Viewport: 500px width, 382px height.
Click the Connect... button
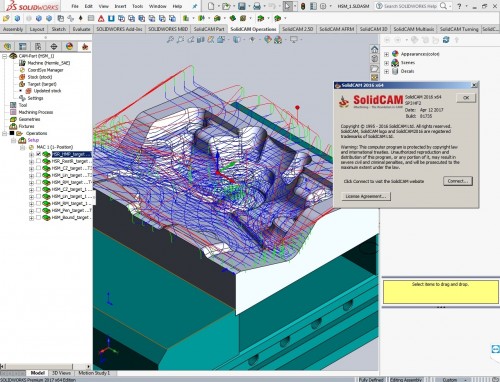click(458, 181)
